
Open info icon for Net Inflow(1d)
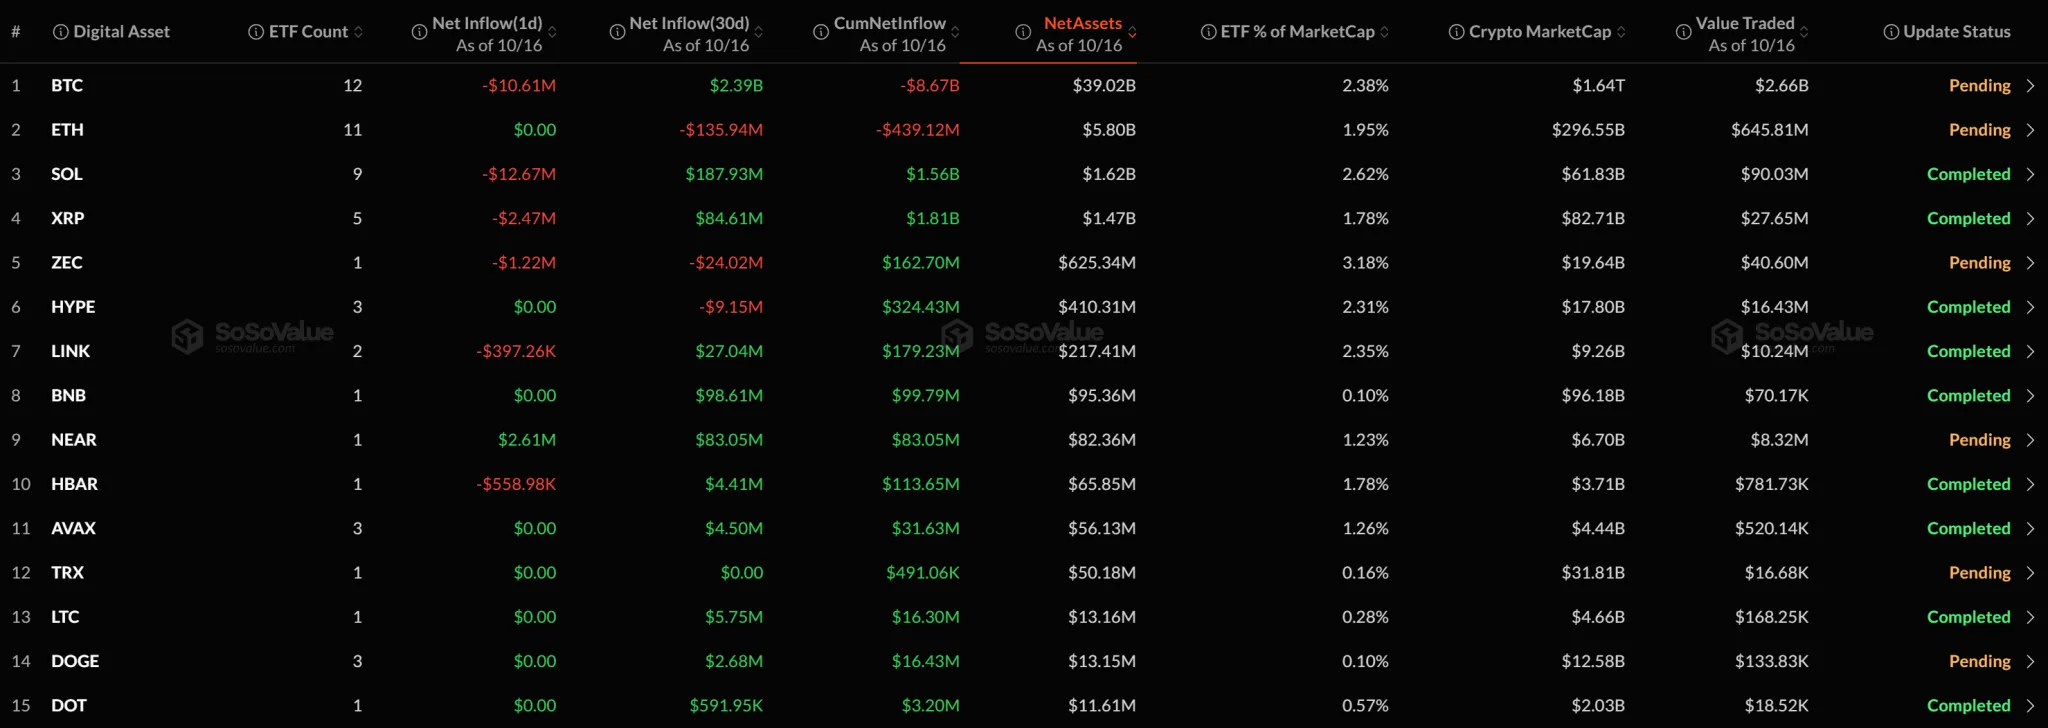[420, 32]
